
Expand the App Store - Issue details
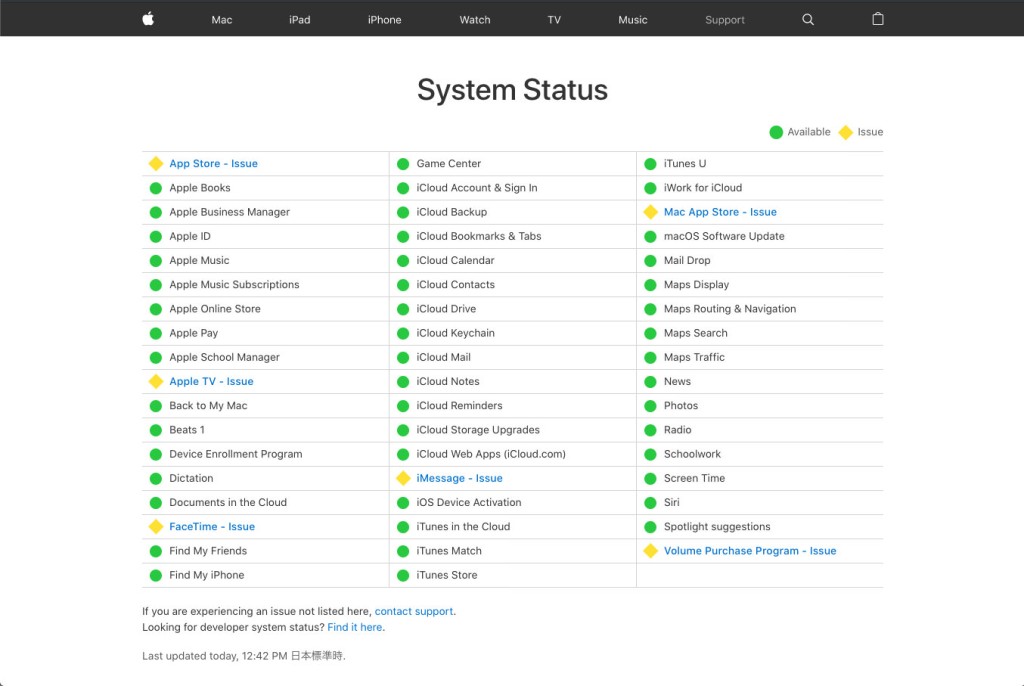pyautogui.click(x=214, y=163)
